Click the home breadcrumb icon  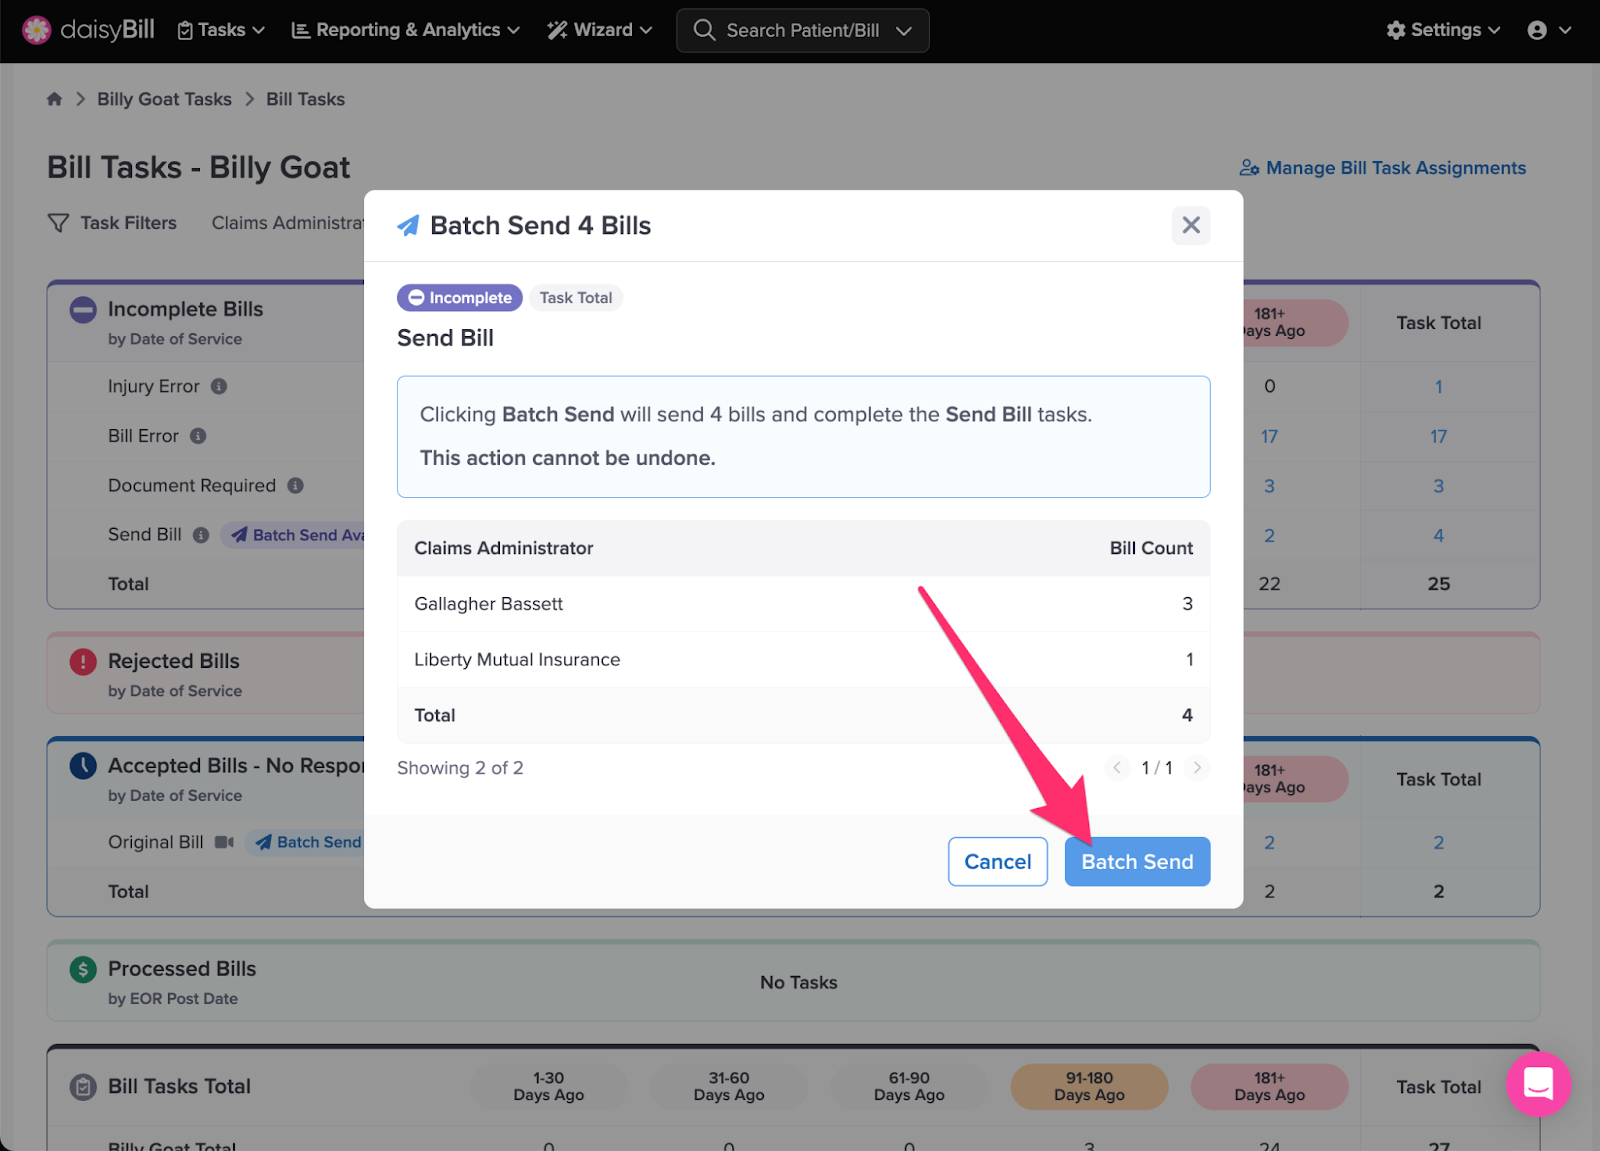coord(54,99)
